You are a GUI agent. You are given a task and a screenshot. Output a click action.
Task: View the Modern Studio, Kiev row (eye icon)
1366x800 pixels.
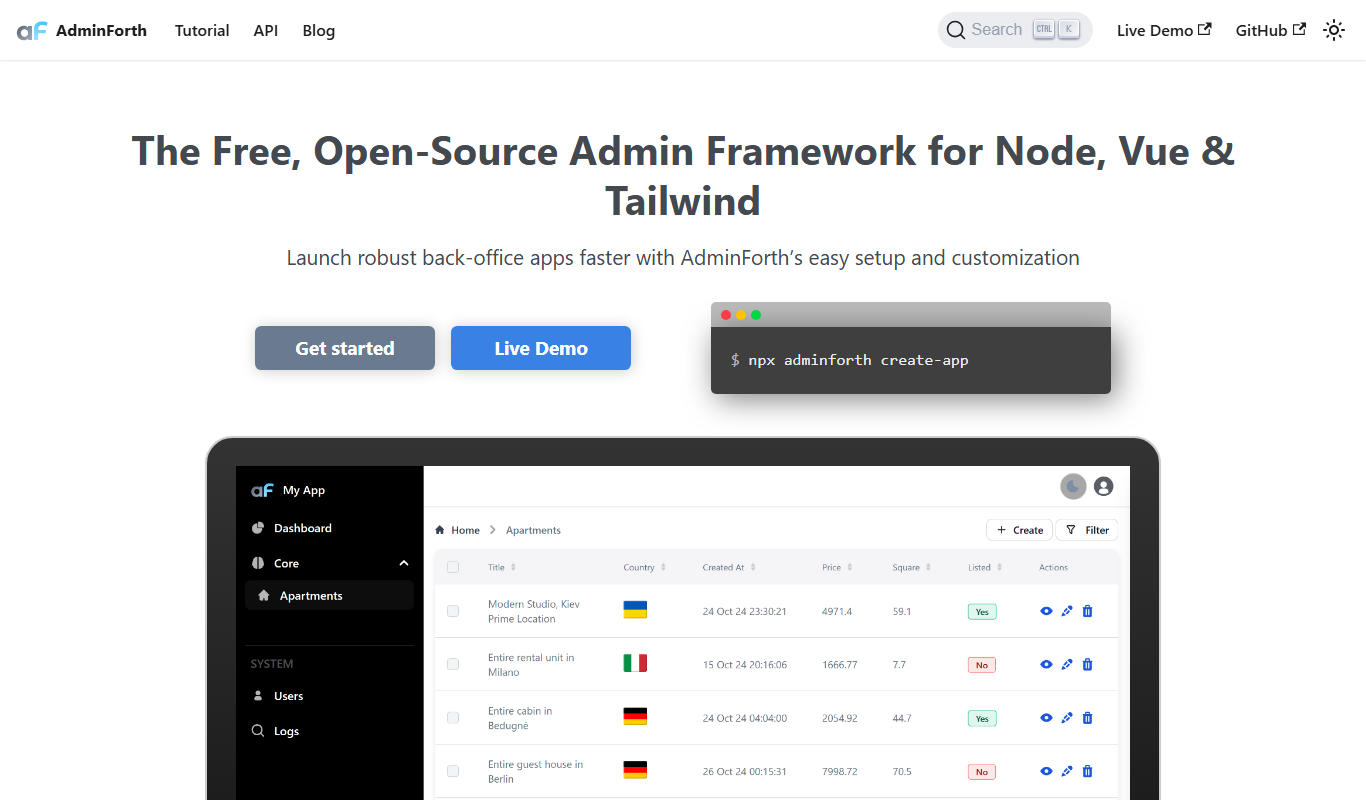click(1046, 611)
